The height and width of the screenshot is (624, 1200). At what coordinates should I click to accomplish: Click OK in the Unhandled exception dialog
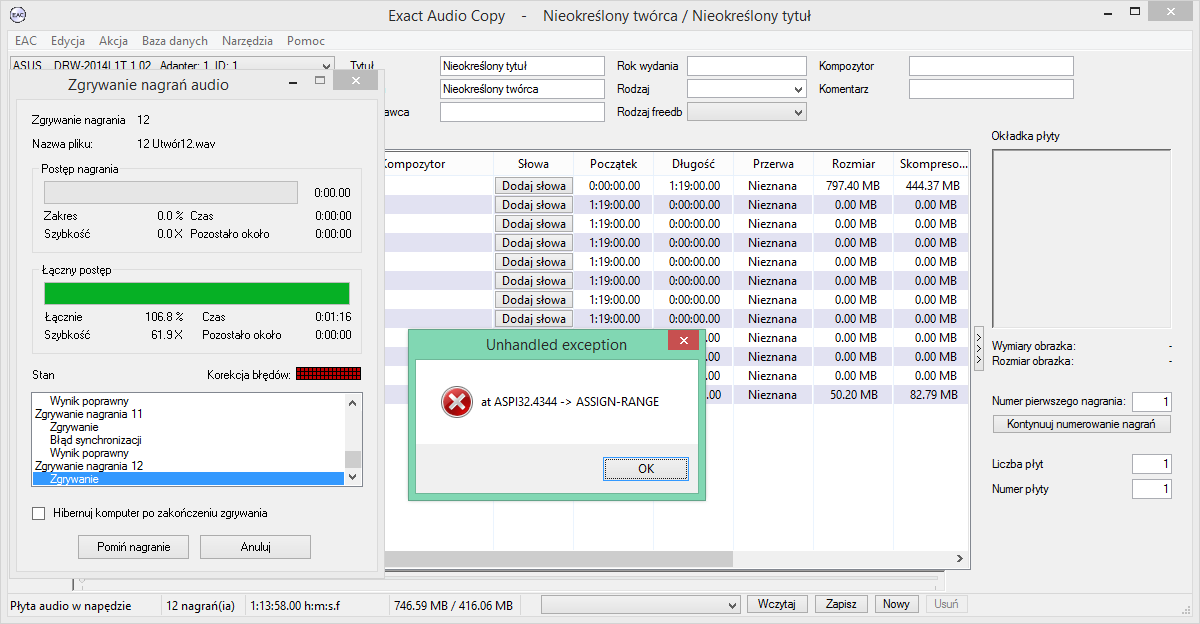[646, 468]
